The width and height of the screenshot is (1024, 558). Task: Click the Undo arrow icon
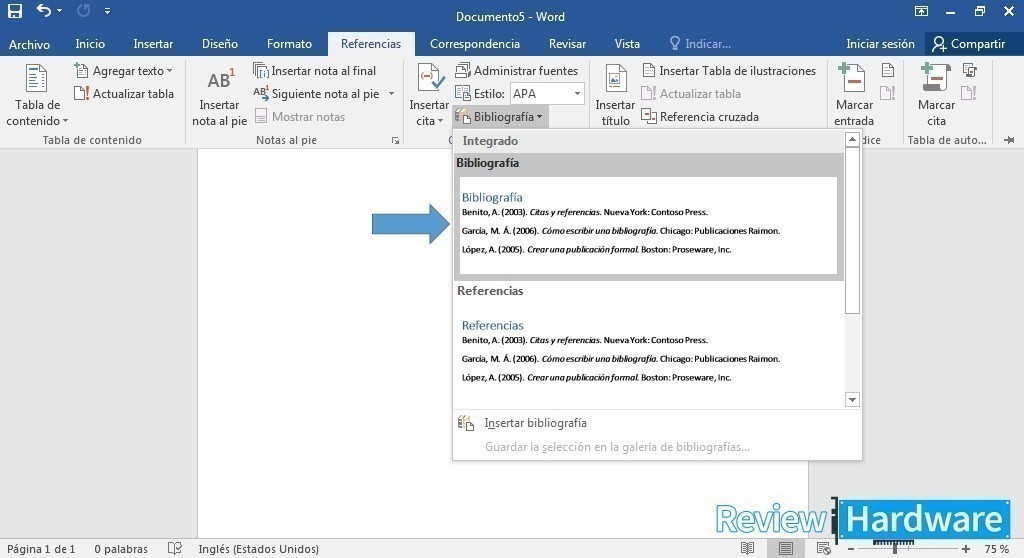(x=44, y=10)
